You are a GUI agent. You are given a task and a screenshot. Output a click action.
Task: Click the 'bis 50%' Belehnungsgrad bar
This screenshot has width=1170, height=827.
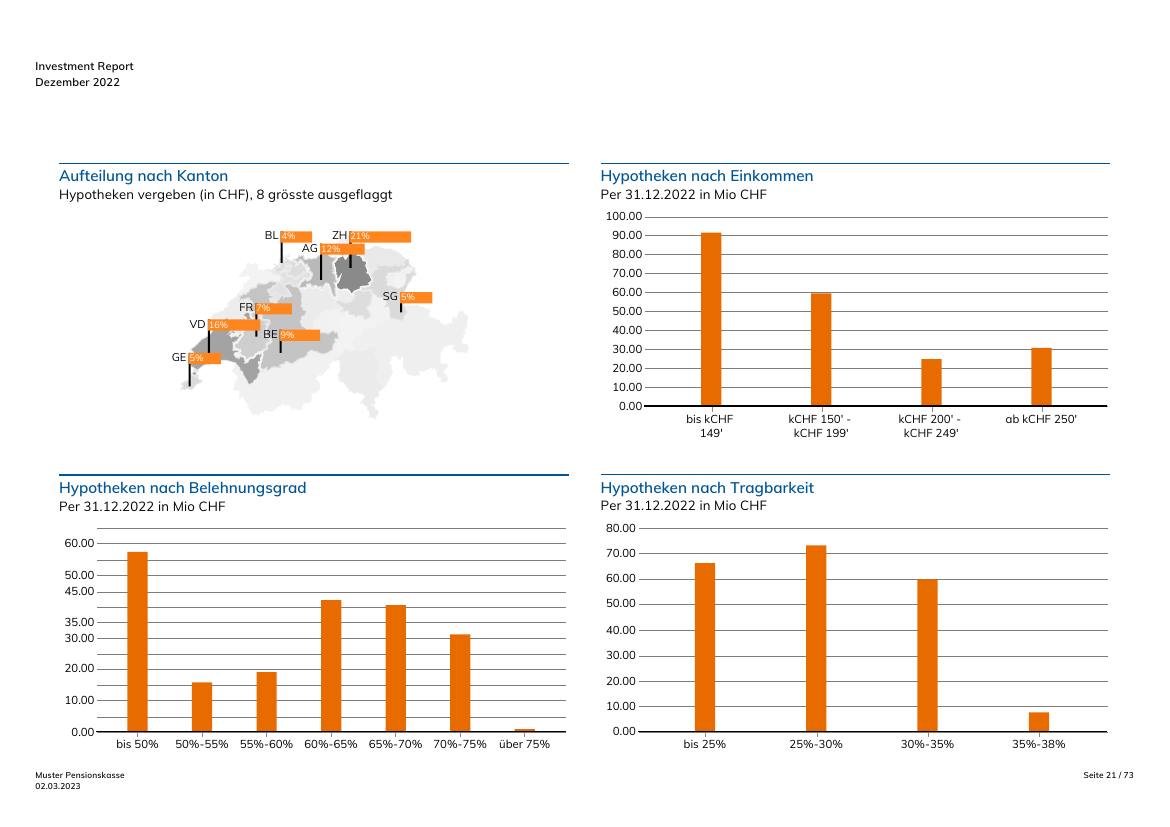137,642
